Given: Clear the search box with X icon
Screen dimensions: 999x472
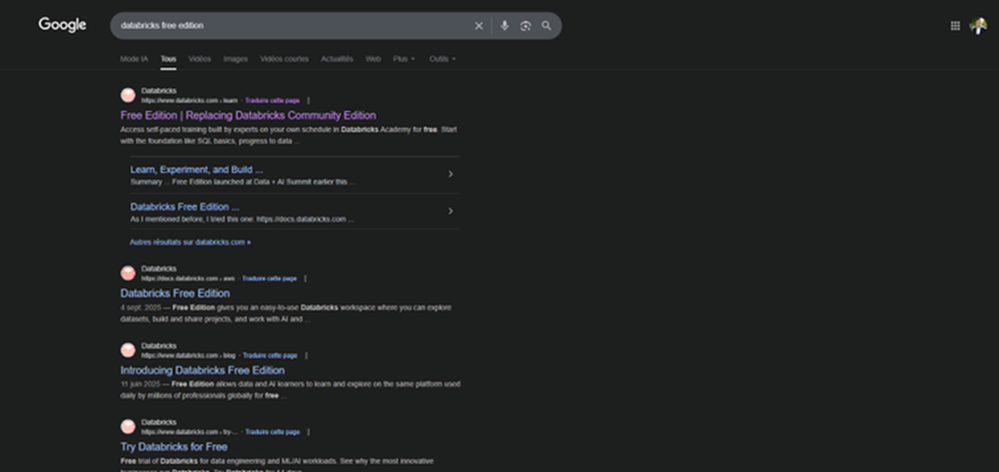Looking at the screenshot, I should click(478, 26).
